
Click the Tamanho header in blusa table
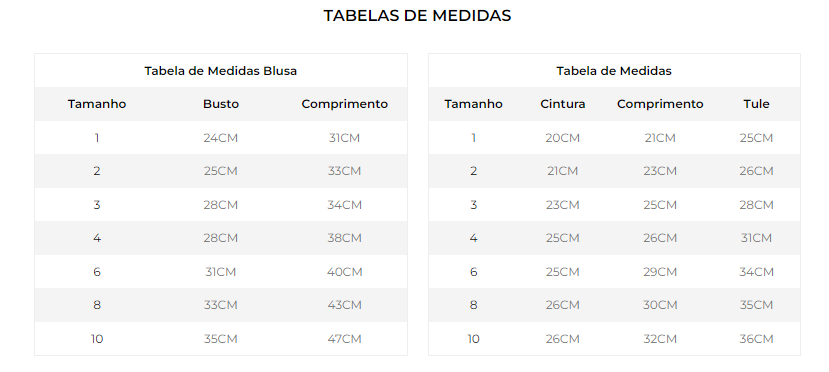click(97, 104)
